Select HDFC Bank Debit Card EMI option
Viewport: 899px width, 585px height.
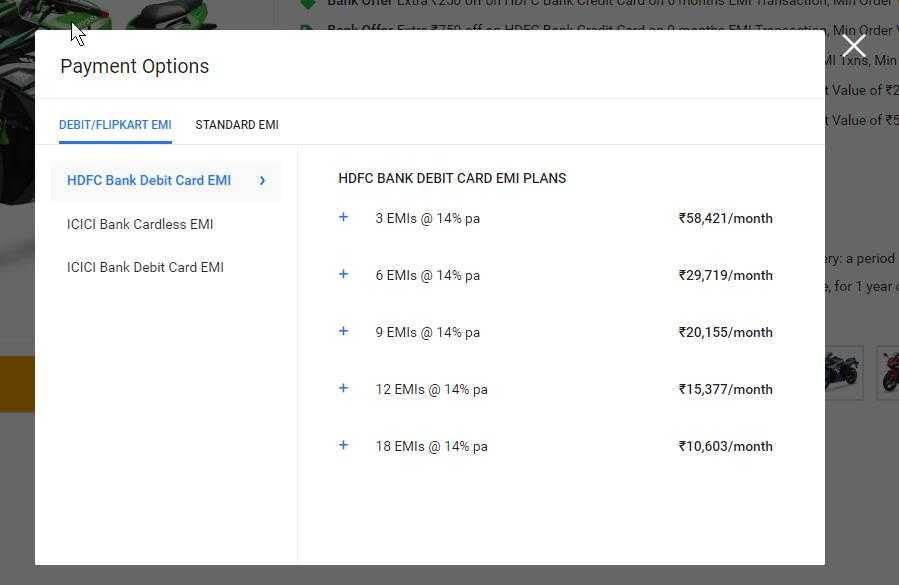pos(166,181)
